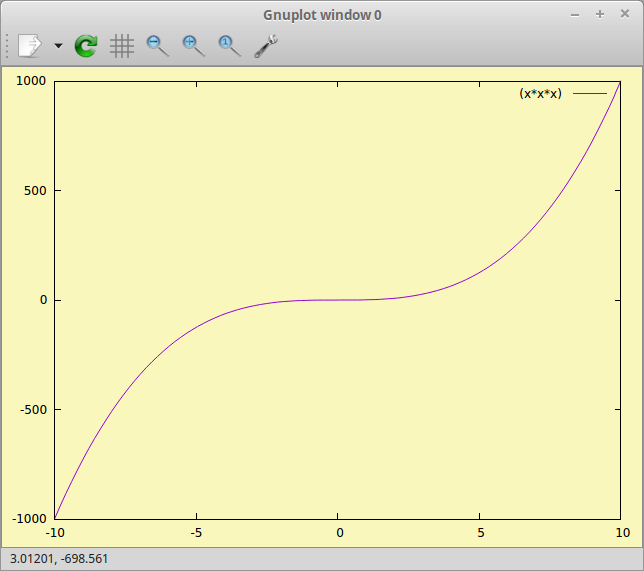Close the Gnuplot window
The width and height of the screenshot is (644, 571).
[x=625, y=15]
